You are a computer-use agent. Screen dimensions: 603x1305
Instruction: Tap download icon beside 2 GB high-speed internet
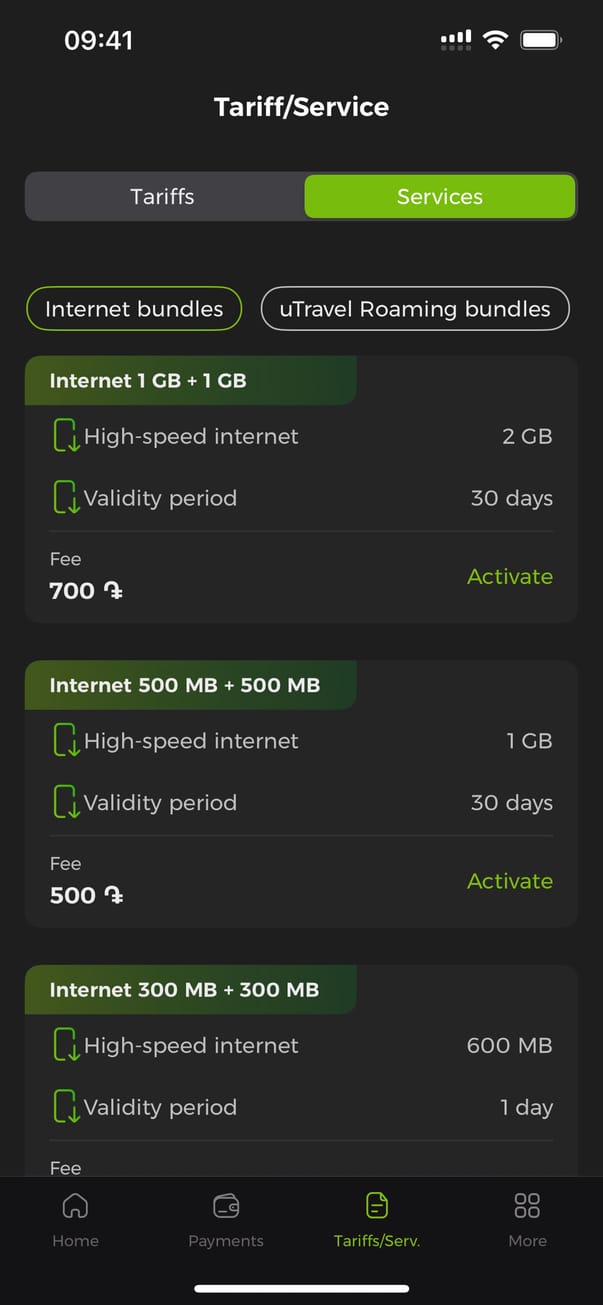pos(66,436)
